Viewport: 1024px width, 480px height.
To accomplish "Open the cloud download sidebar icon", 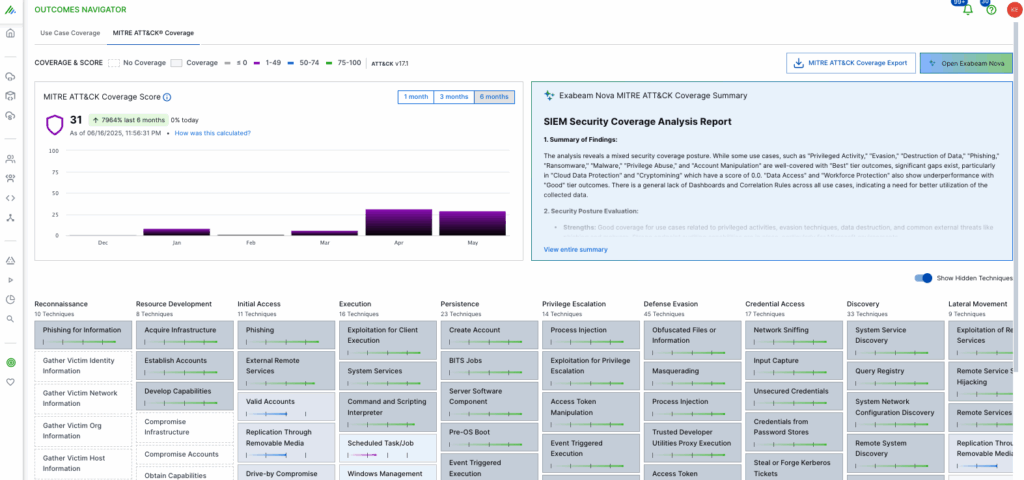I will click(10, 76).
